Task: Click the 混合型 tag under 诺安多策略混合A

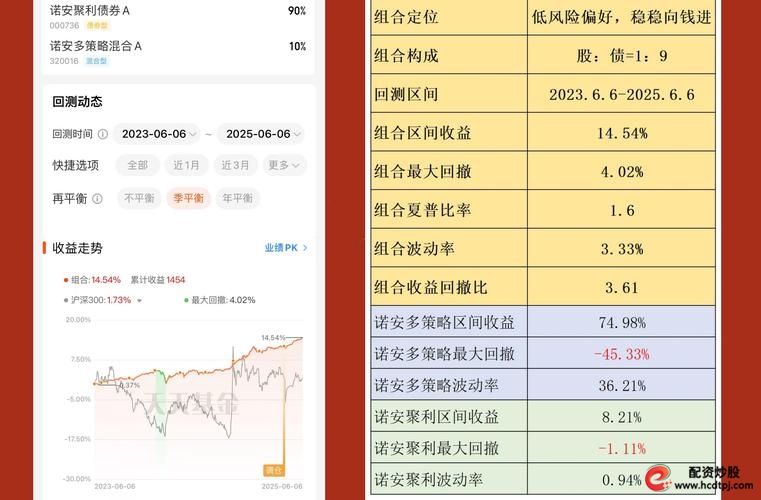Action: click(x=96, y=61)
